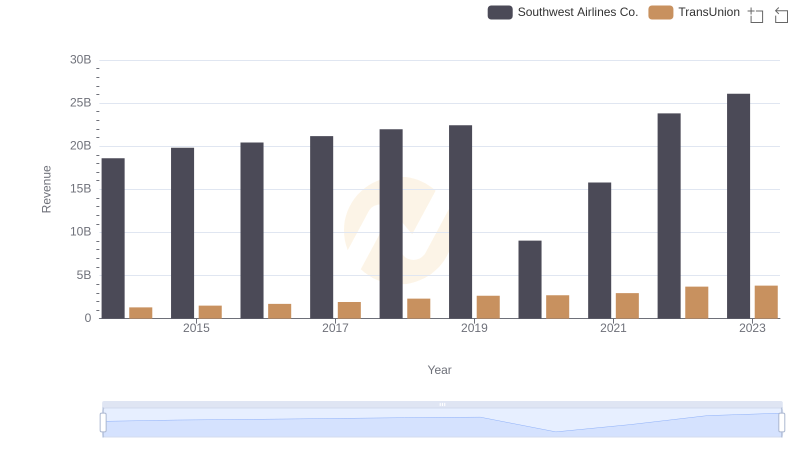
Task: Click the 2023 x-axis label
Action: pyautogui.click(x=752, y=328)
